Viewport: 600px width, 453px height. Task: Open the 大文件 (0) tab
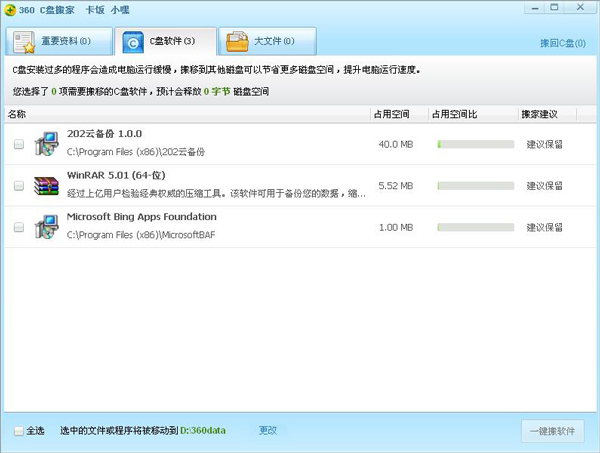pos(267,41)
